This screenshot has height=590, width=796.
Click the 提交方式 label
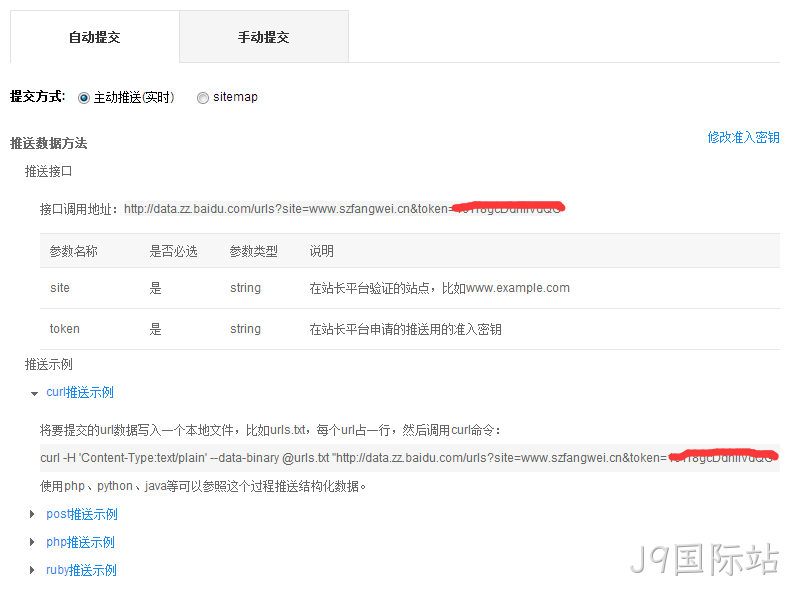[x=38, y=96]
